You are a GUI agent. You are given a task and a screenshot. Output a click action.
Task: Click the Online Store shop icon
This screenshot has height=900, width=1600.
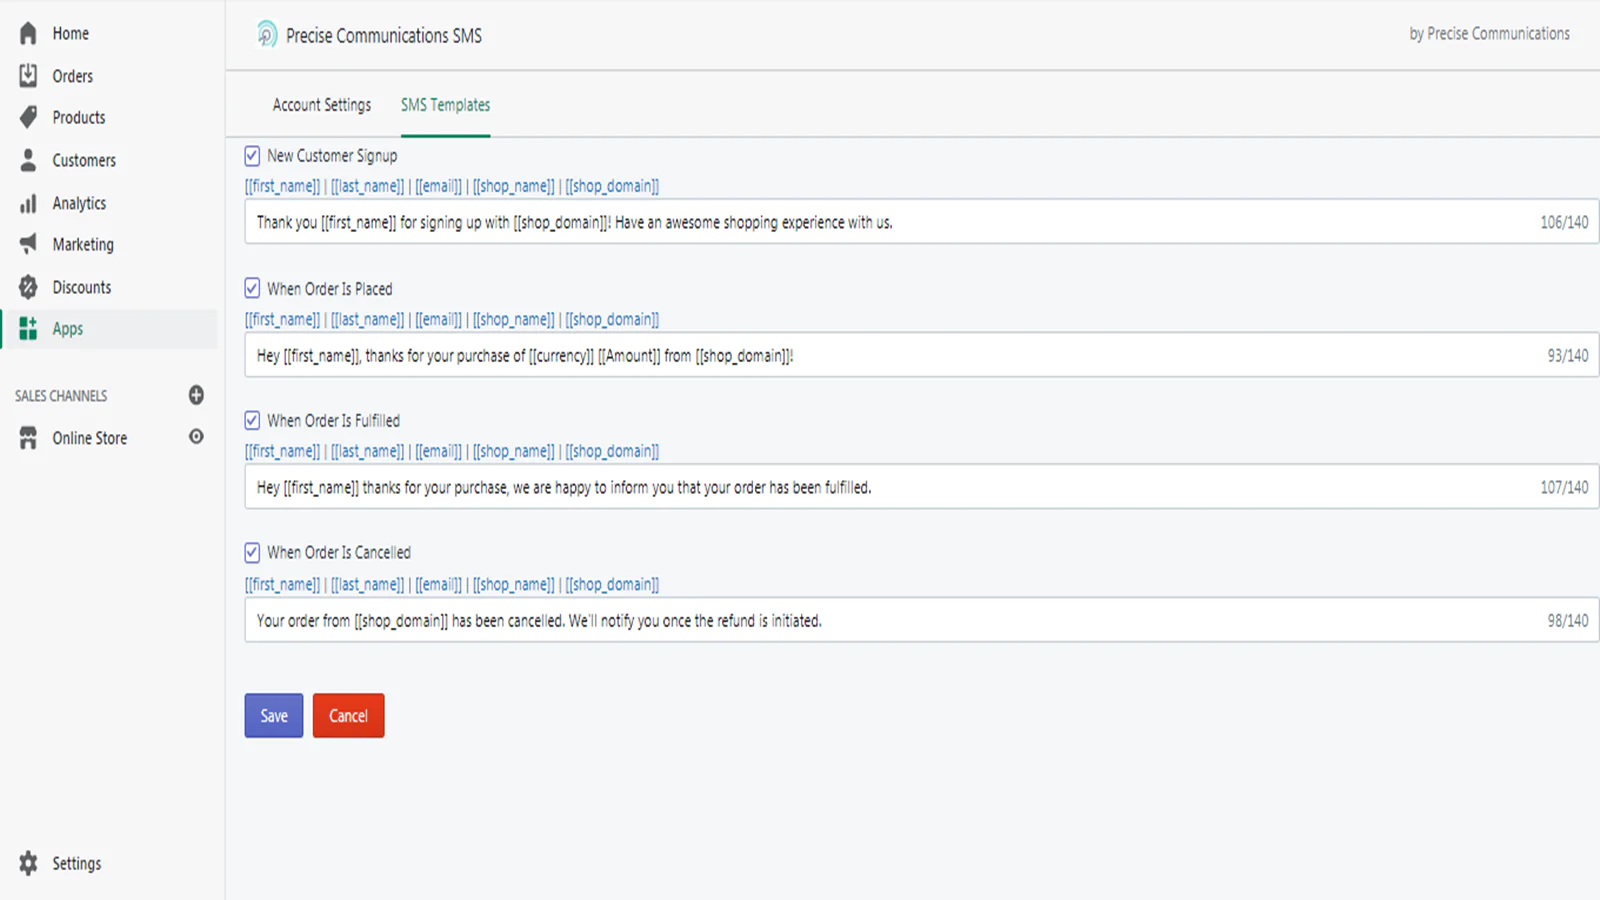pyautogui.click(x=28, y=438)
